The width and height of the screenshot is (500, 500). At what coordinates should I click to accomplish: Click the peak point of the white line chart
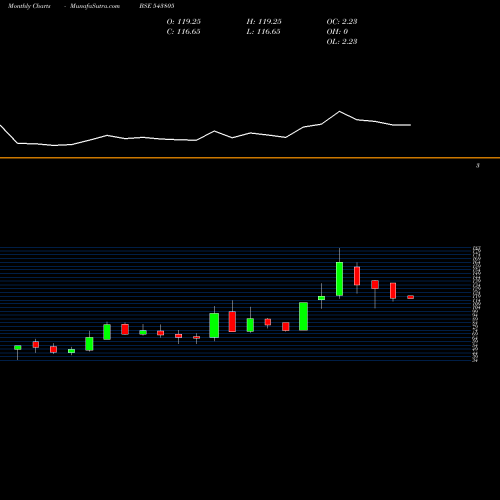pyautogui.click(x=339, y=111)
